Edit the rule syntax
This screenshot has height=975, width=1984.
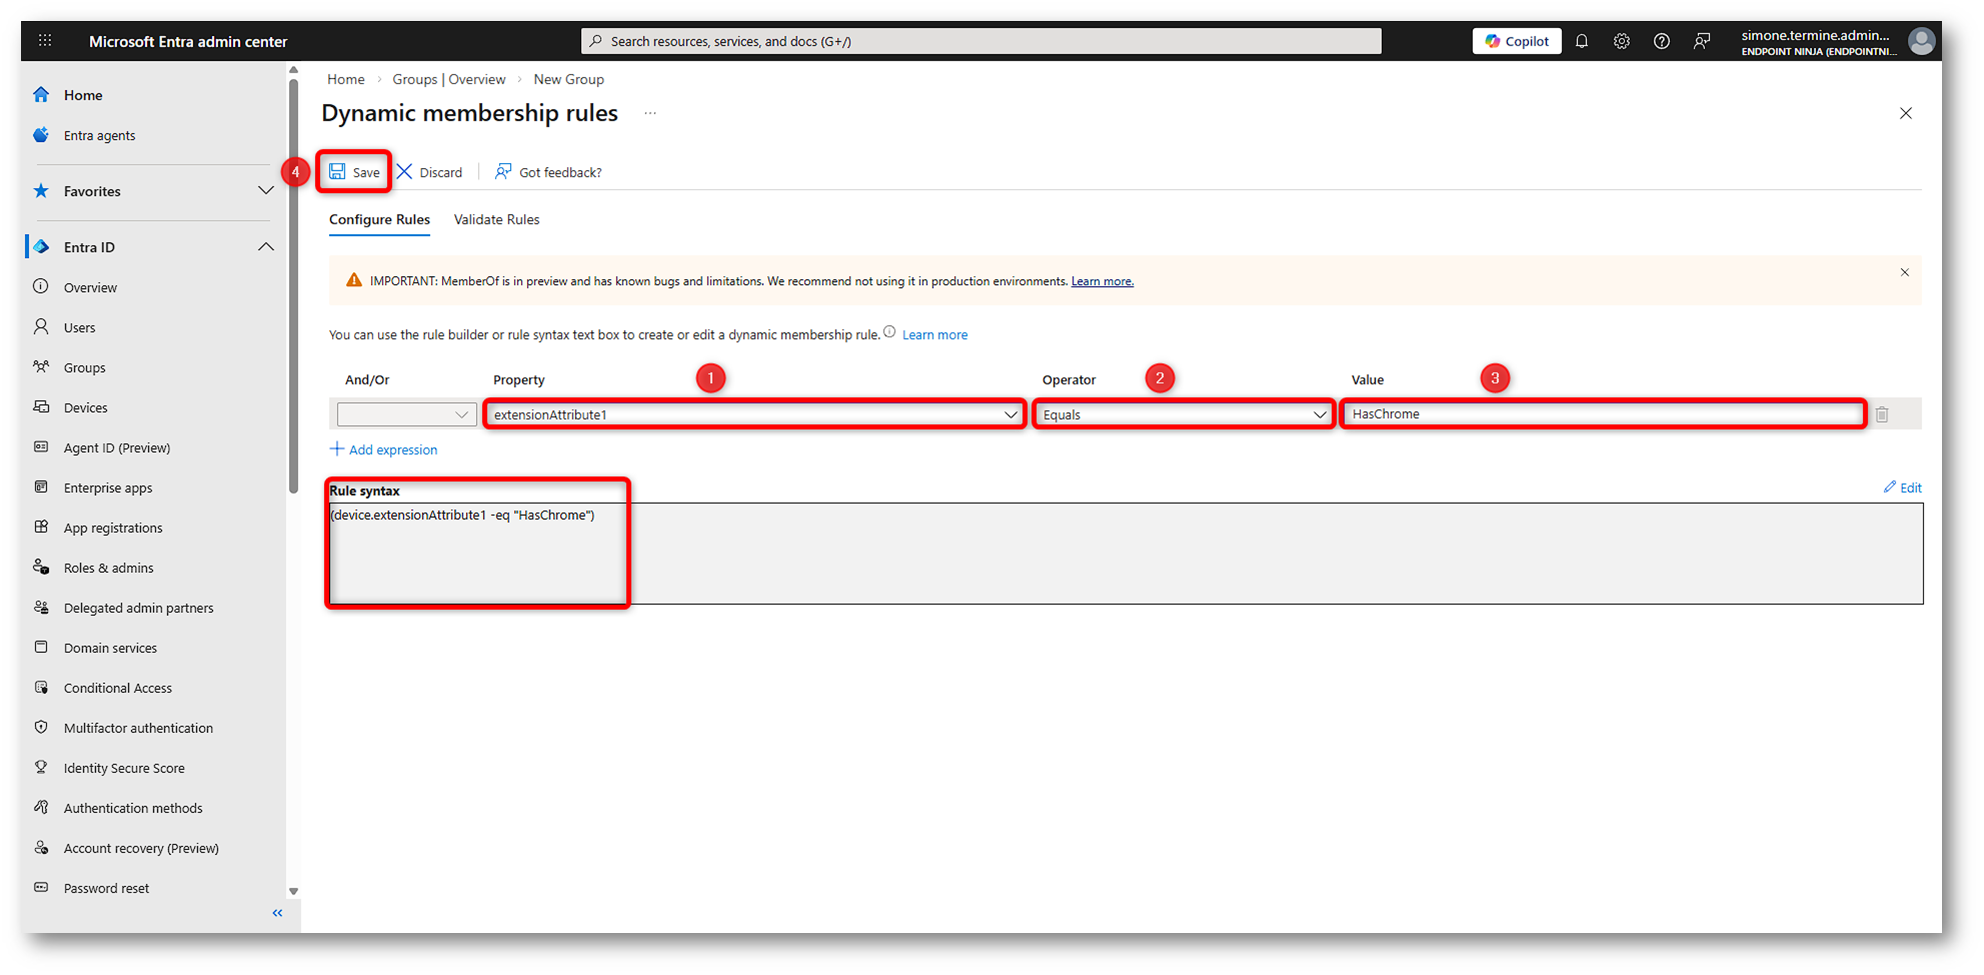point(1903,488)
